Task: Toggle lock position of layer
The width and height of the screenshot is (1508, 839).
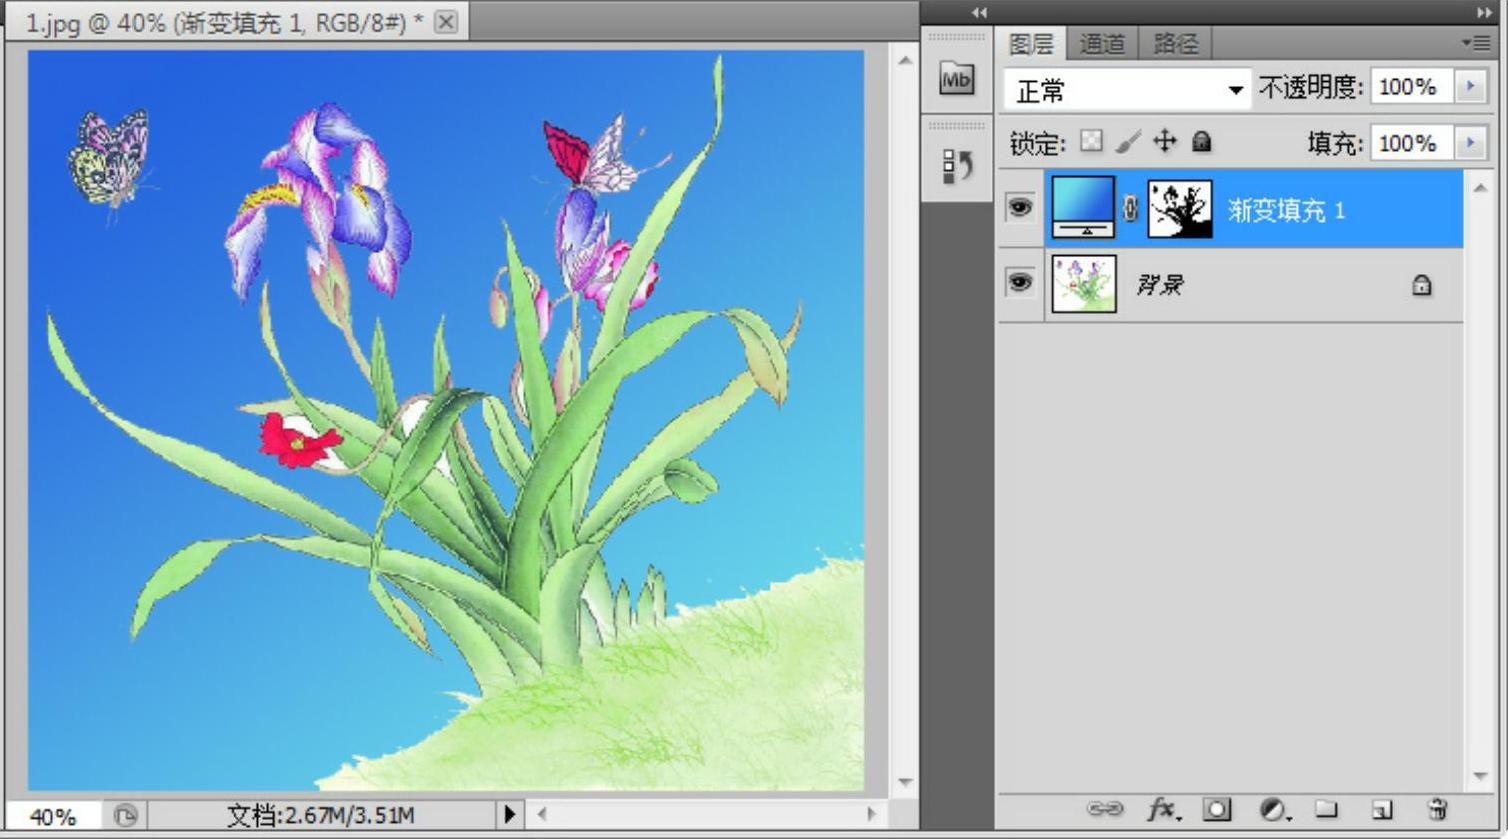Action: pyautogui.click(x=1165, y=142)
